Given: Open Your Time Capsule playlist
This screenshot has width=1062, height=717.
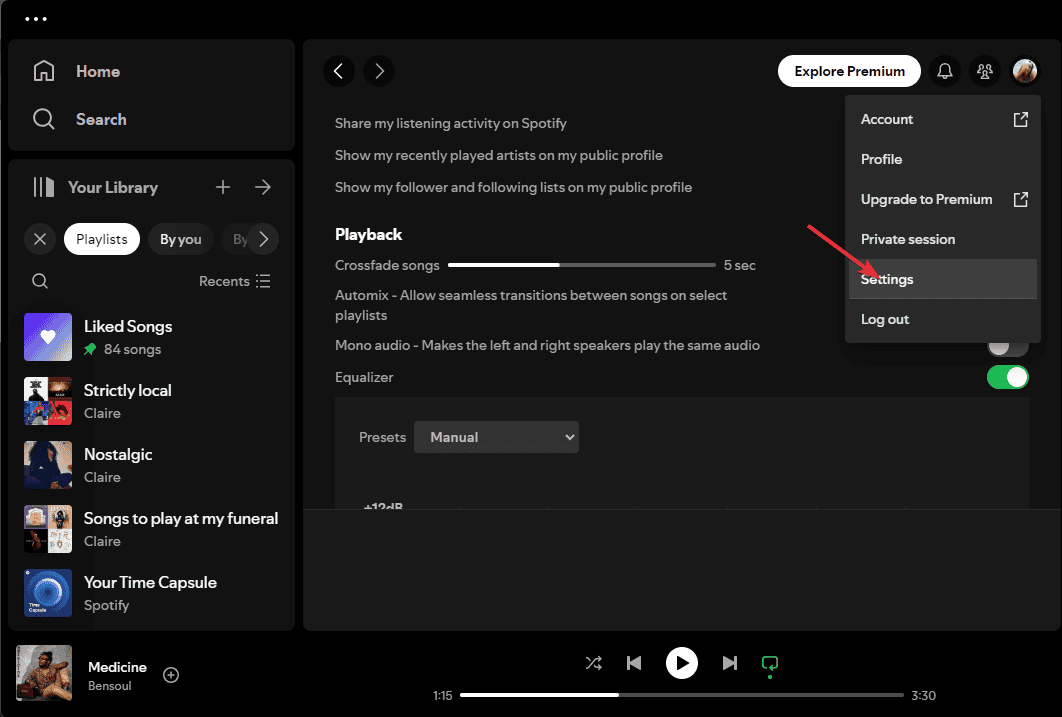Looking at the screenshot, I should (x=152, y=593).
